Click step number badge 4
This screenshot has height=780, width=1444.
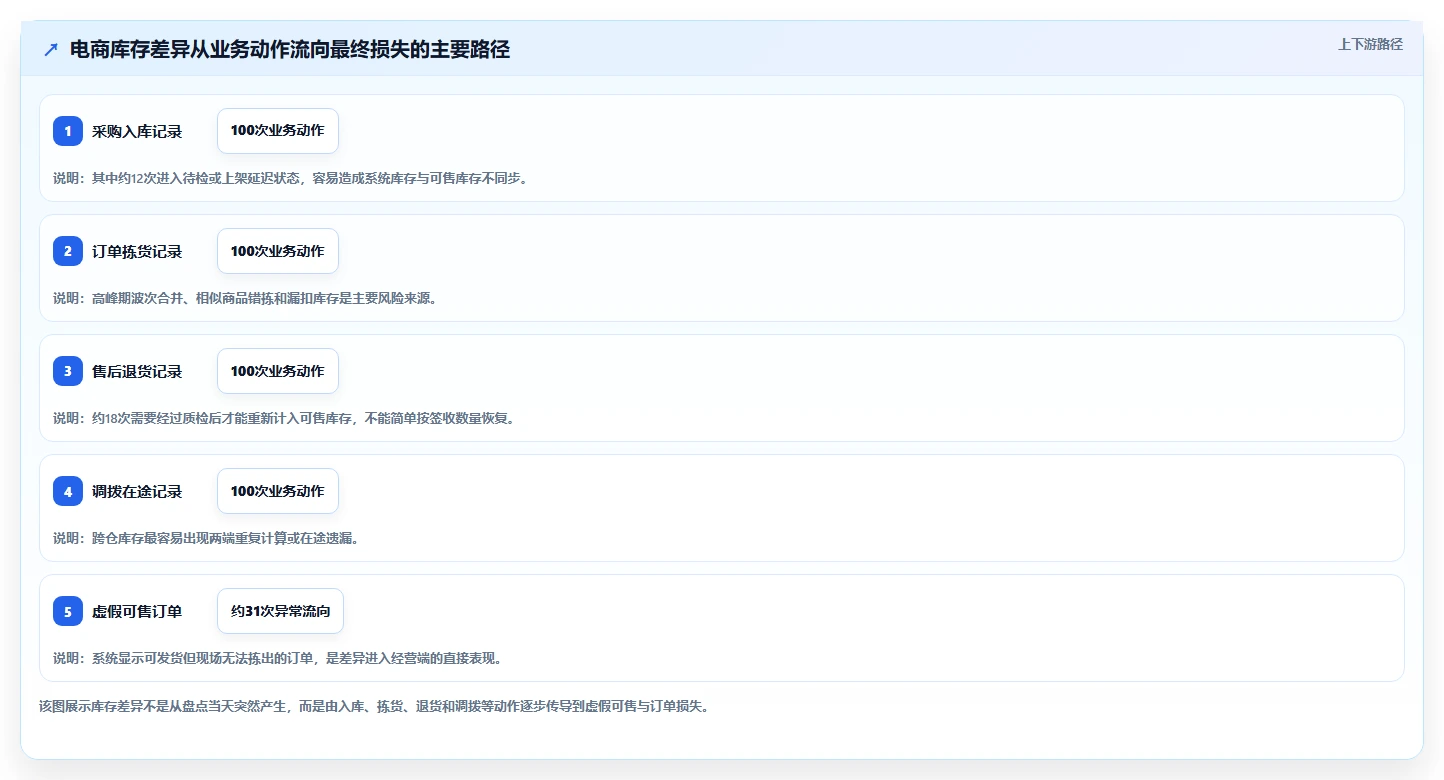pyautogui.click(x=68, y=491)
